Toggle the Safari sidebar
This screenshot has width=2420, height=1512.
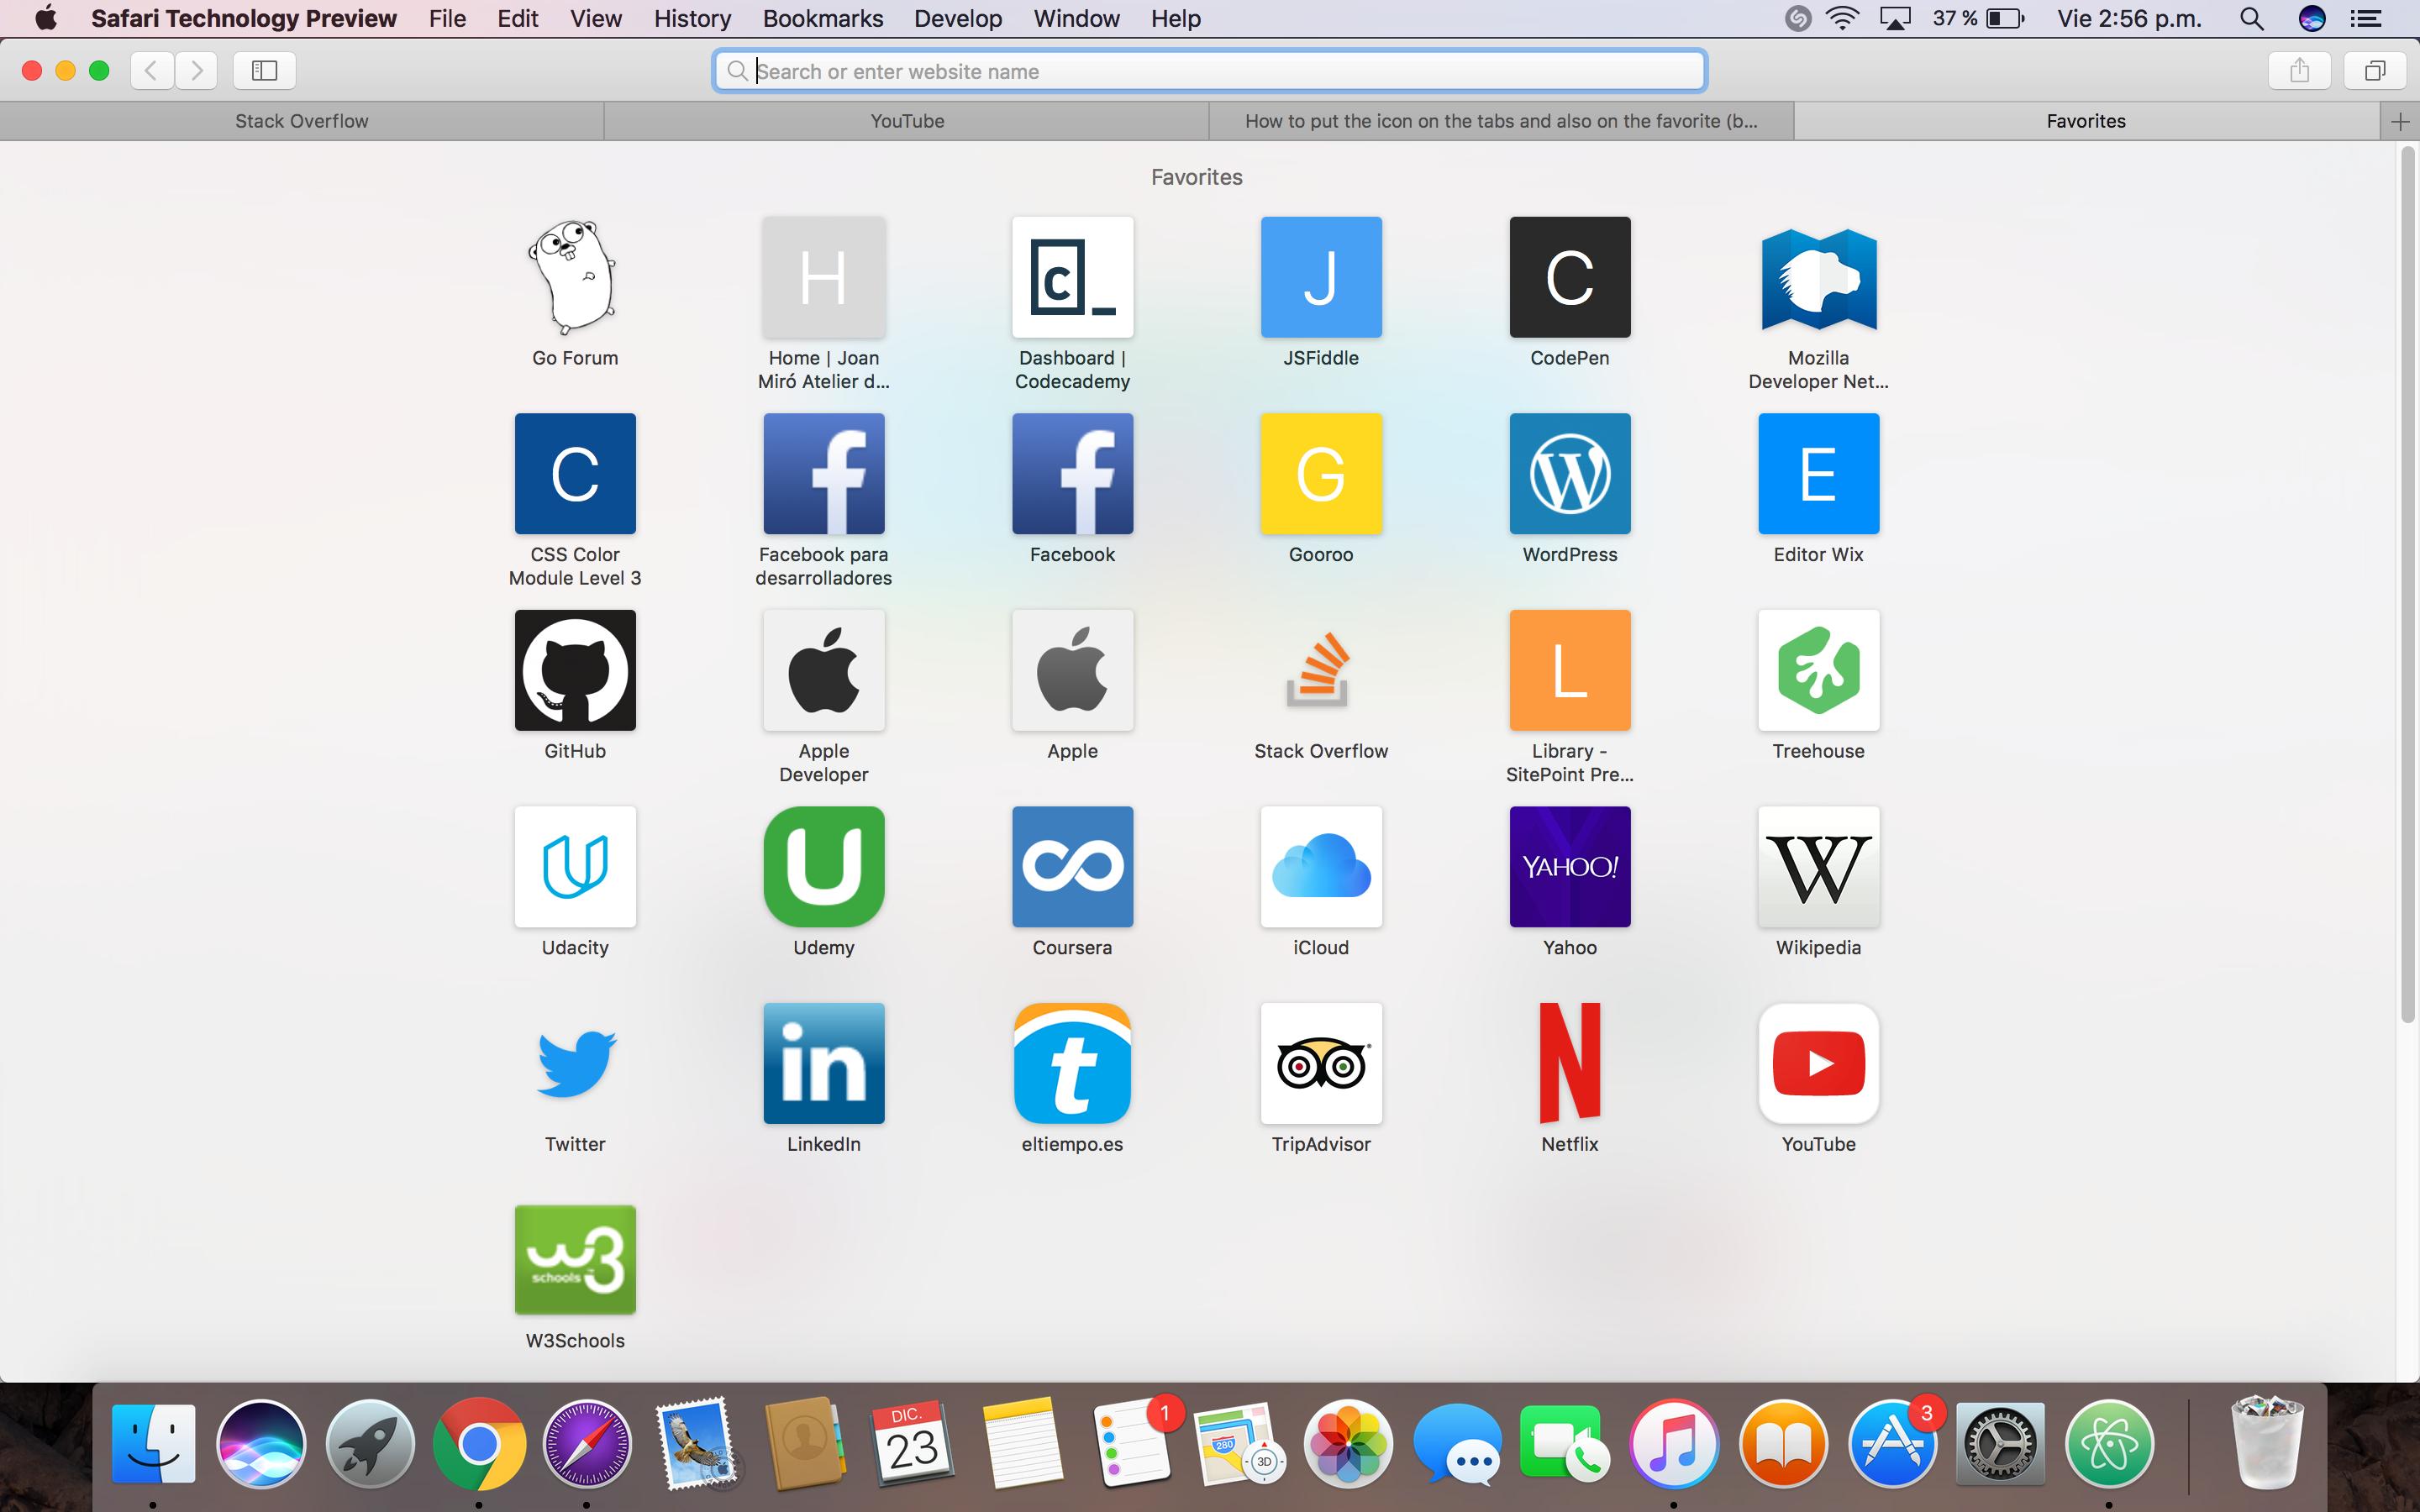(x=264, y=70)
